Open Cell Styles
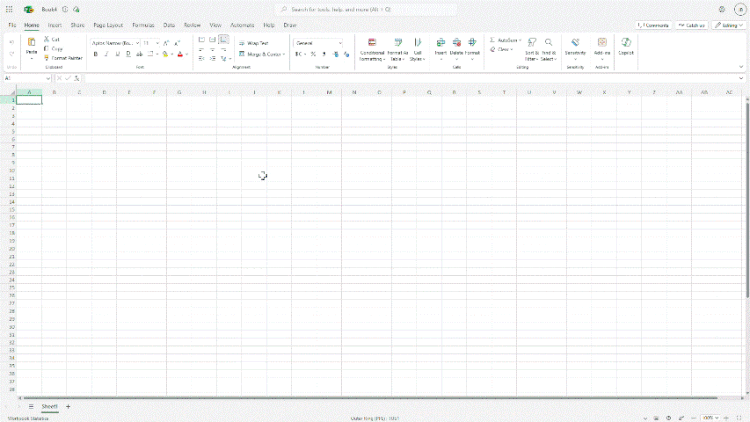Screen dimensions: 750x422 418,50
